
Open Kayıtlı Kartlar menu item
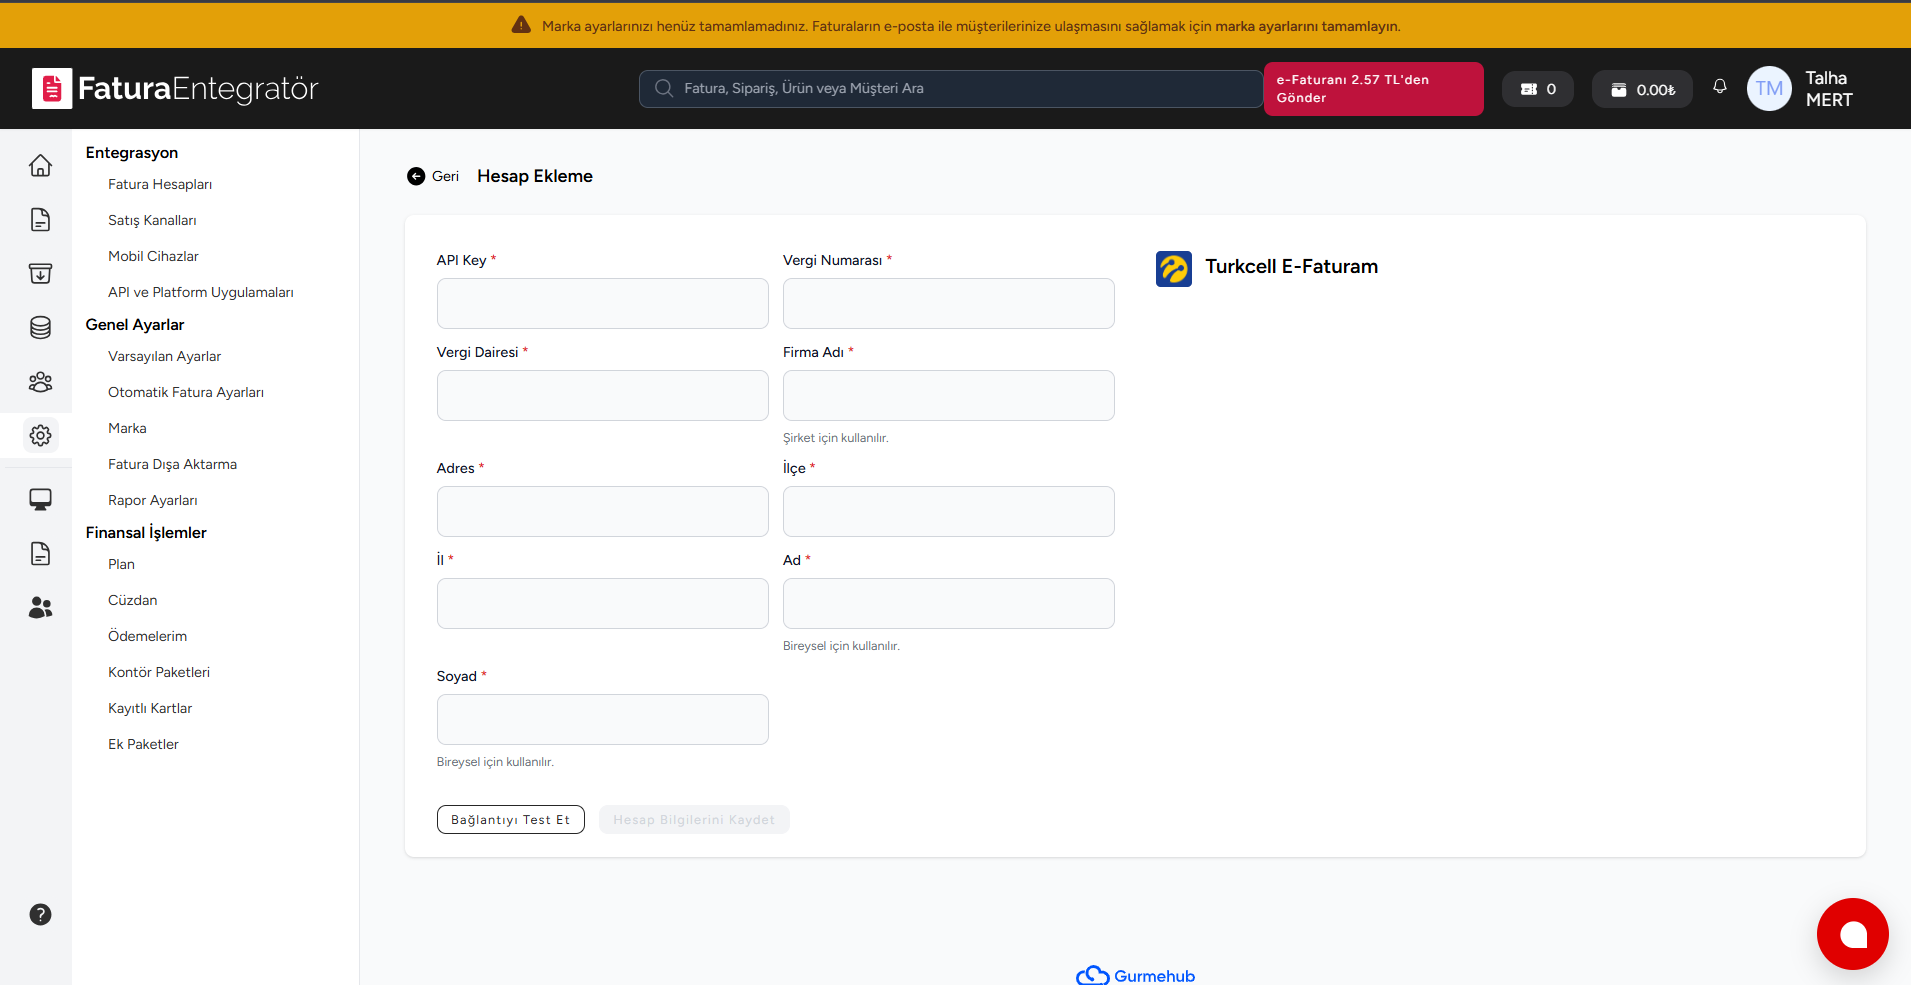150,708
